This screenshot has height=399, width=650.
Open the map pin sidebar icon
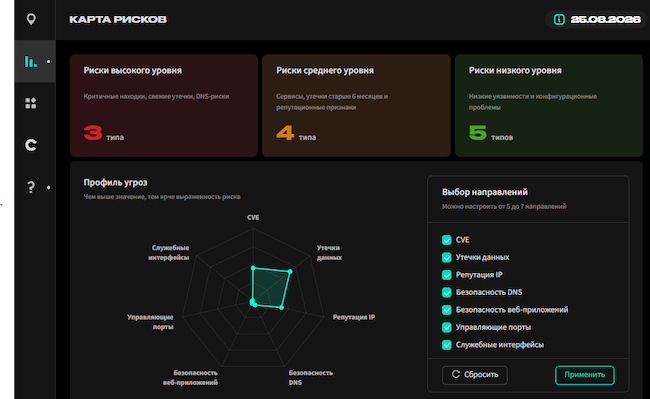[x=31, y=19]
